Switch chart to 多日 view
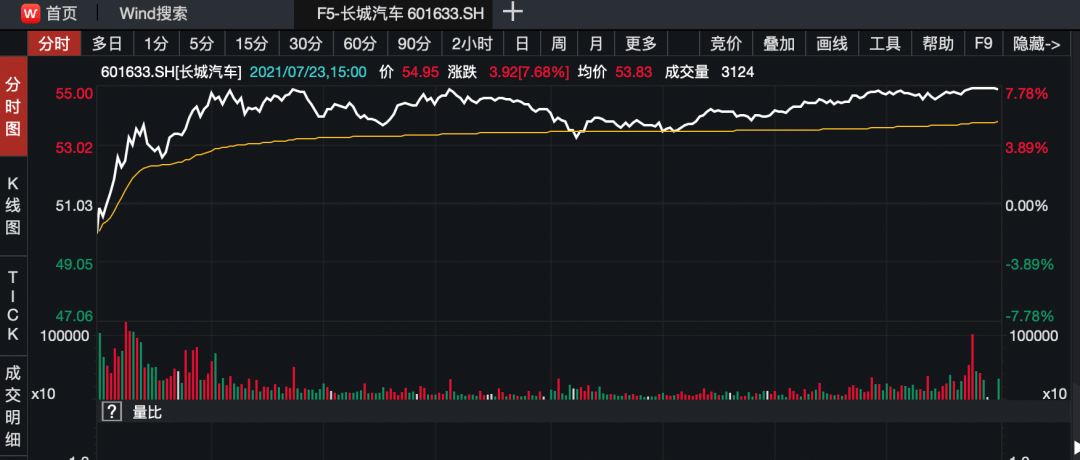 [107, 44]
